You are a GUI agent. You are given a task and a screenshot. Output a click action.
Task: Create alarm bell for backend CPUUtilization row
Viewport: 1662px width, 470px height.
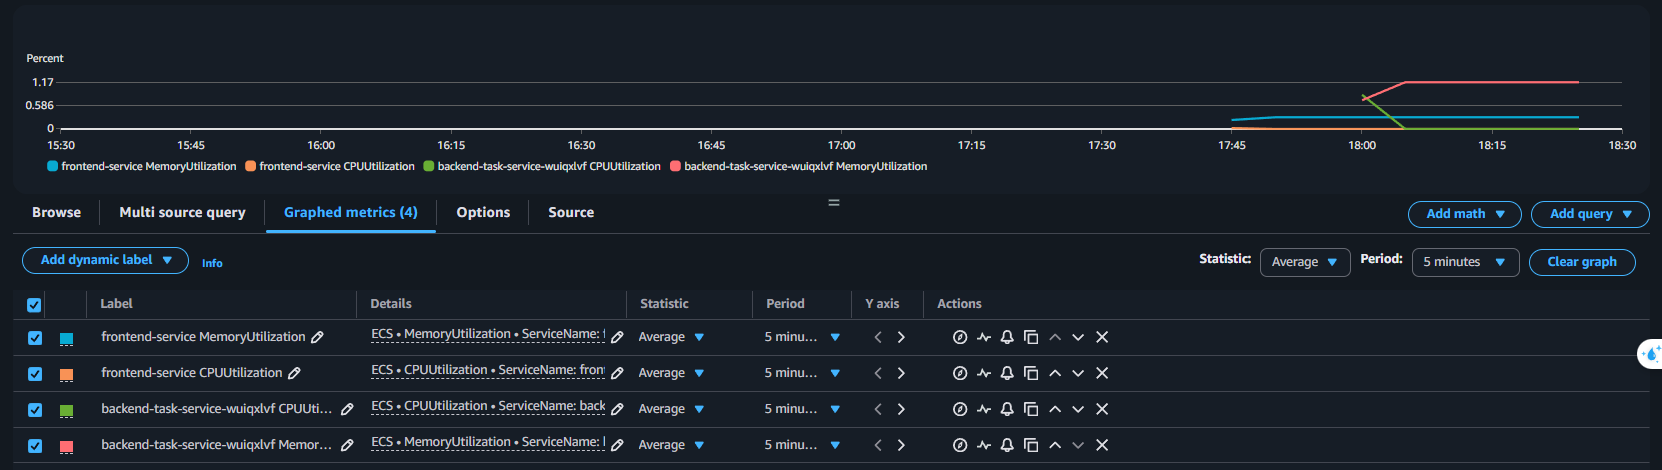click(1007, 409)
